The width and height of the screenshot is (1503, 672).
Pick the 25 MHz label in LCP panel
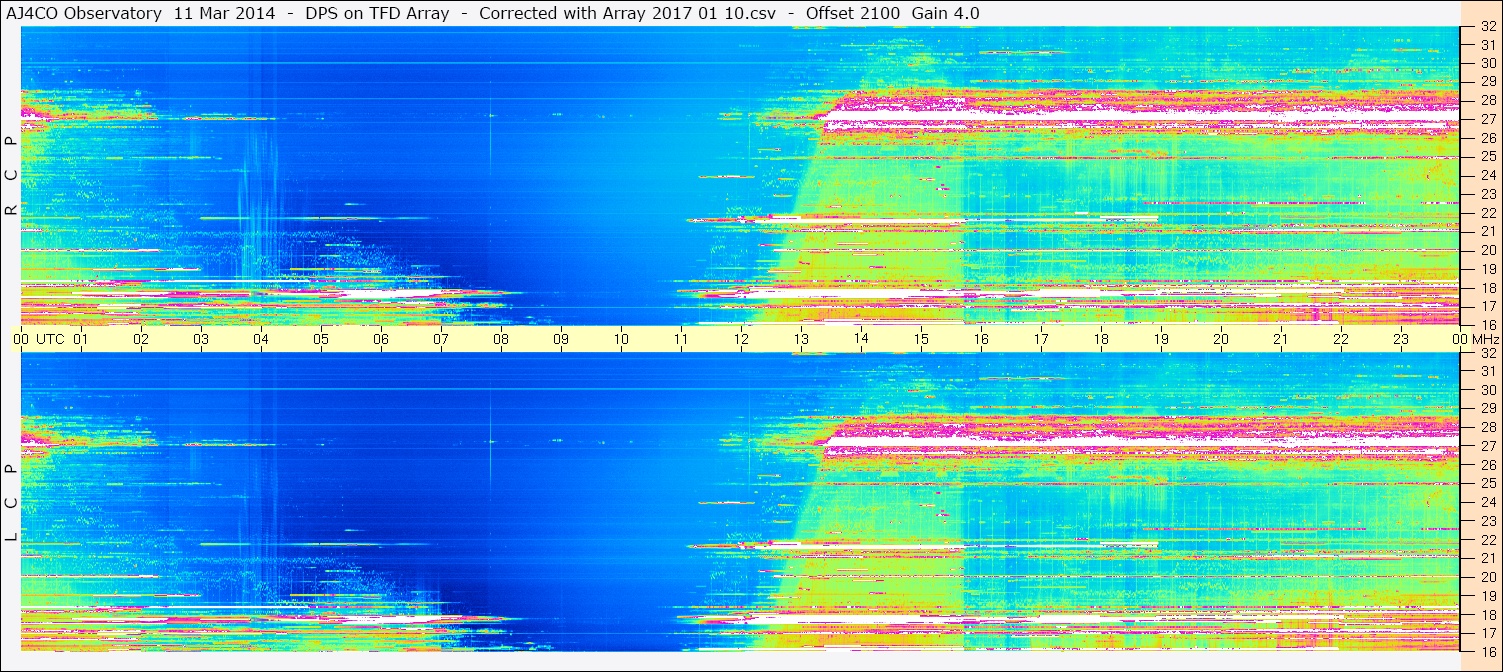point(1487,483)
